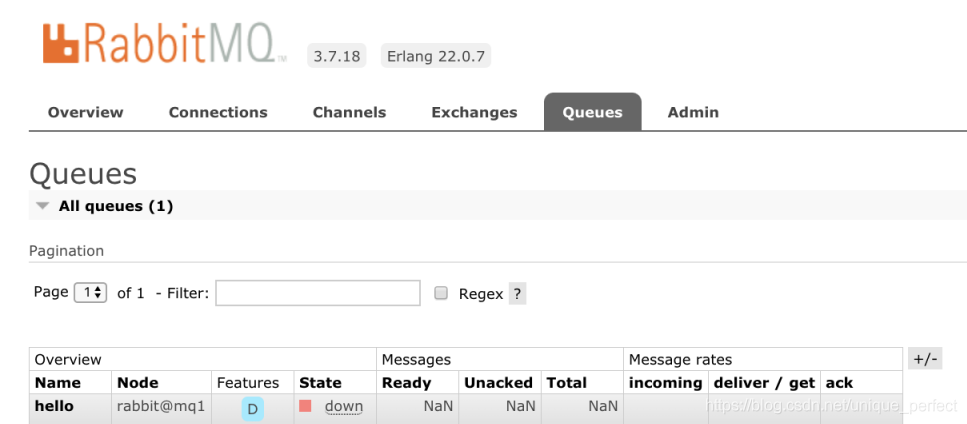
Task: Open the Exchanges tab
Action: pos(474,112)
